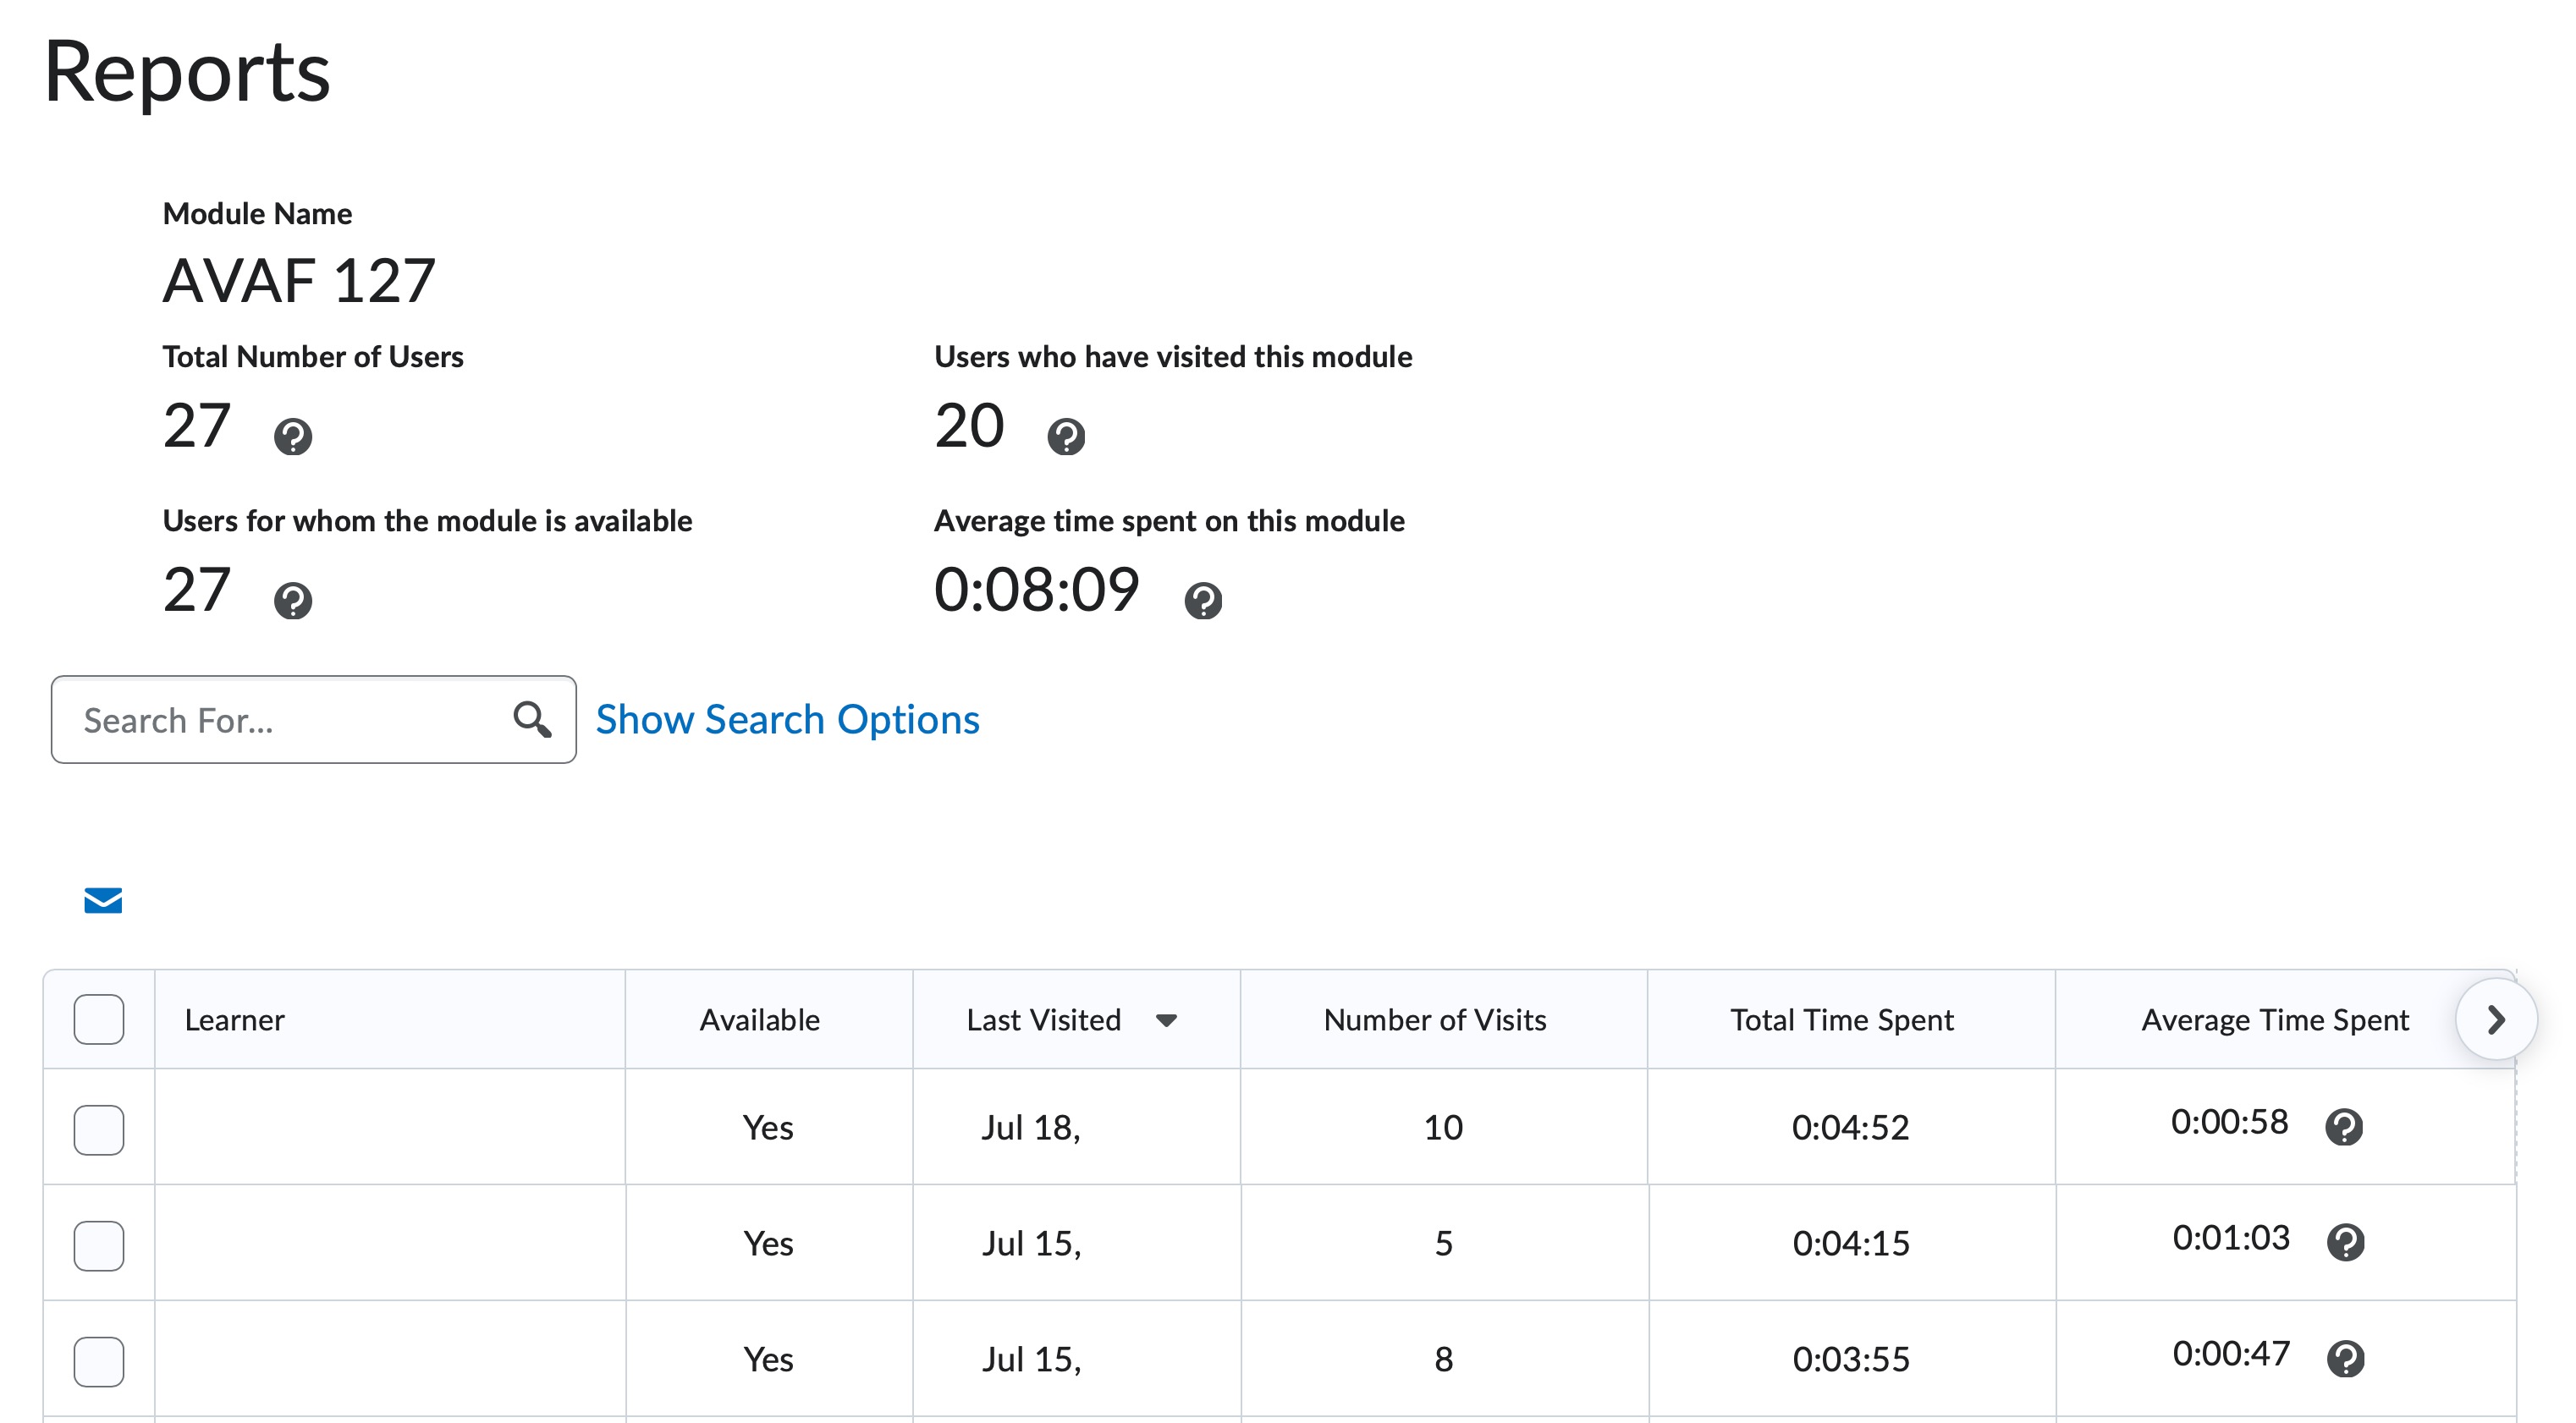Click the 0:08:09 average time value
The image size is (2576, 1423).
tap(1036, 589)
